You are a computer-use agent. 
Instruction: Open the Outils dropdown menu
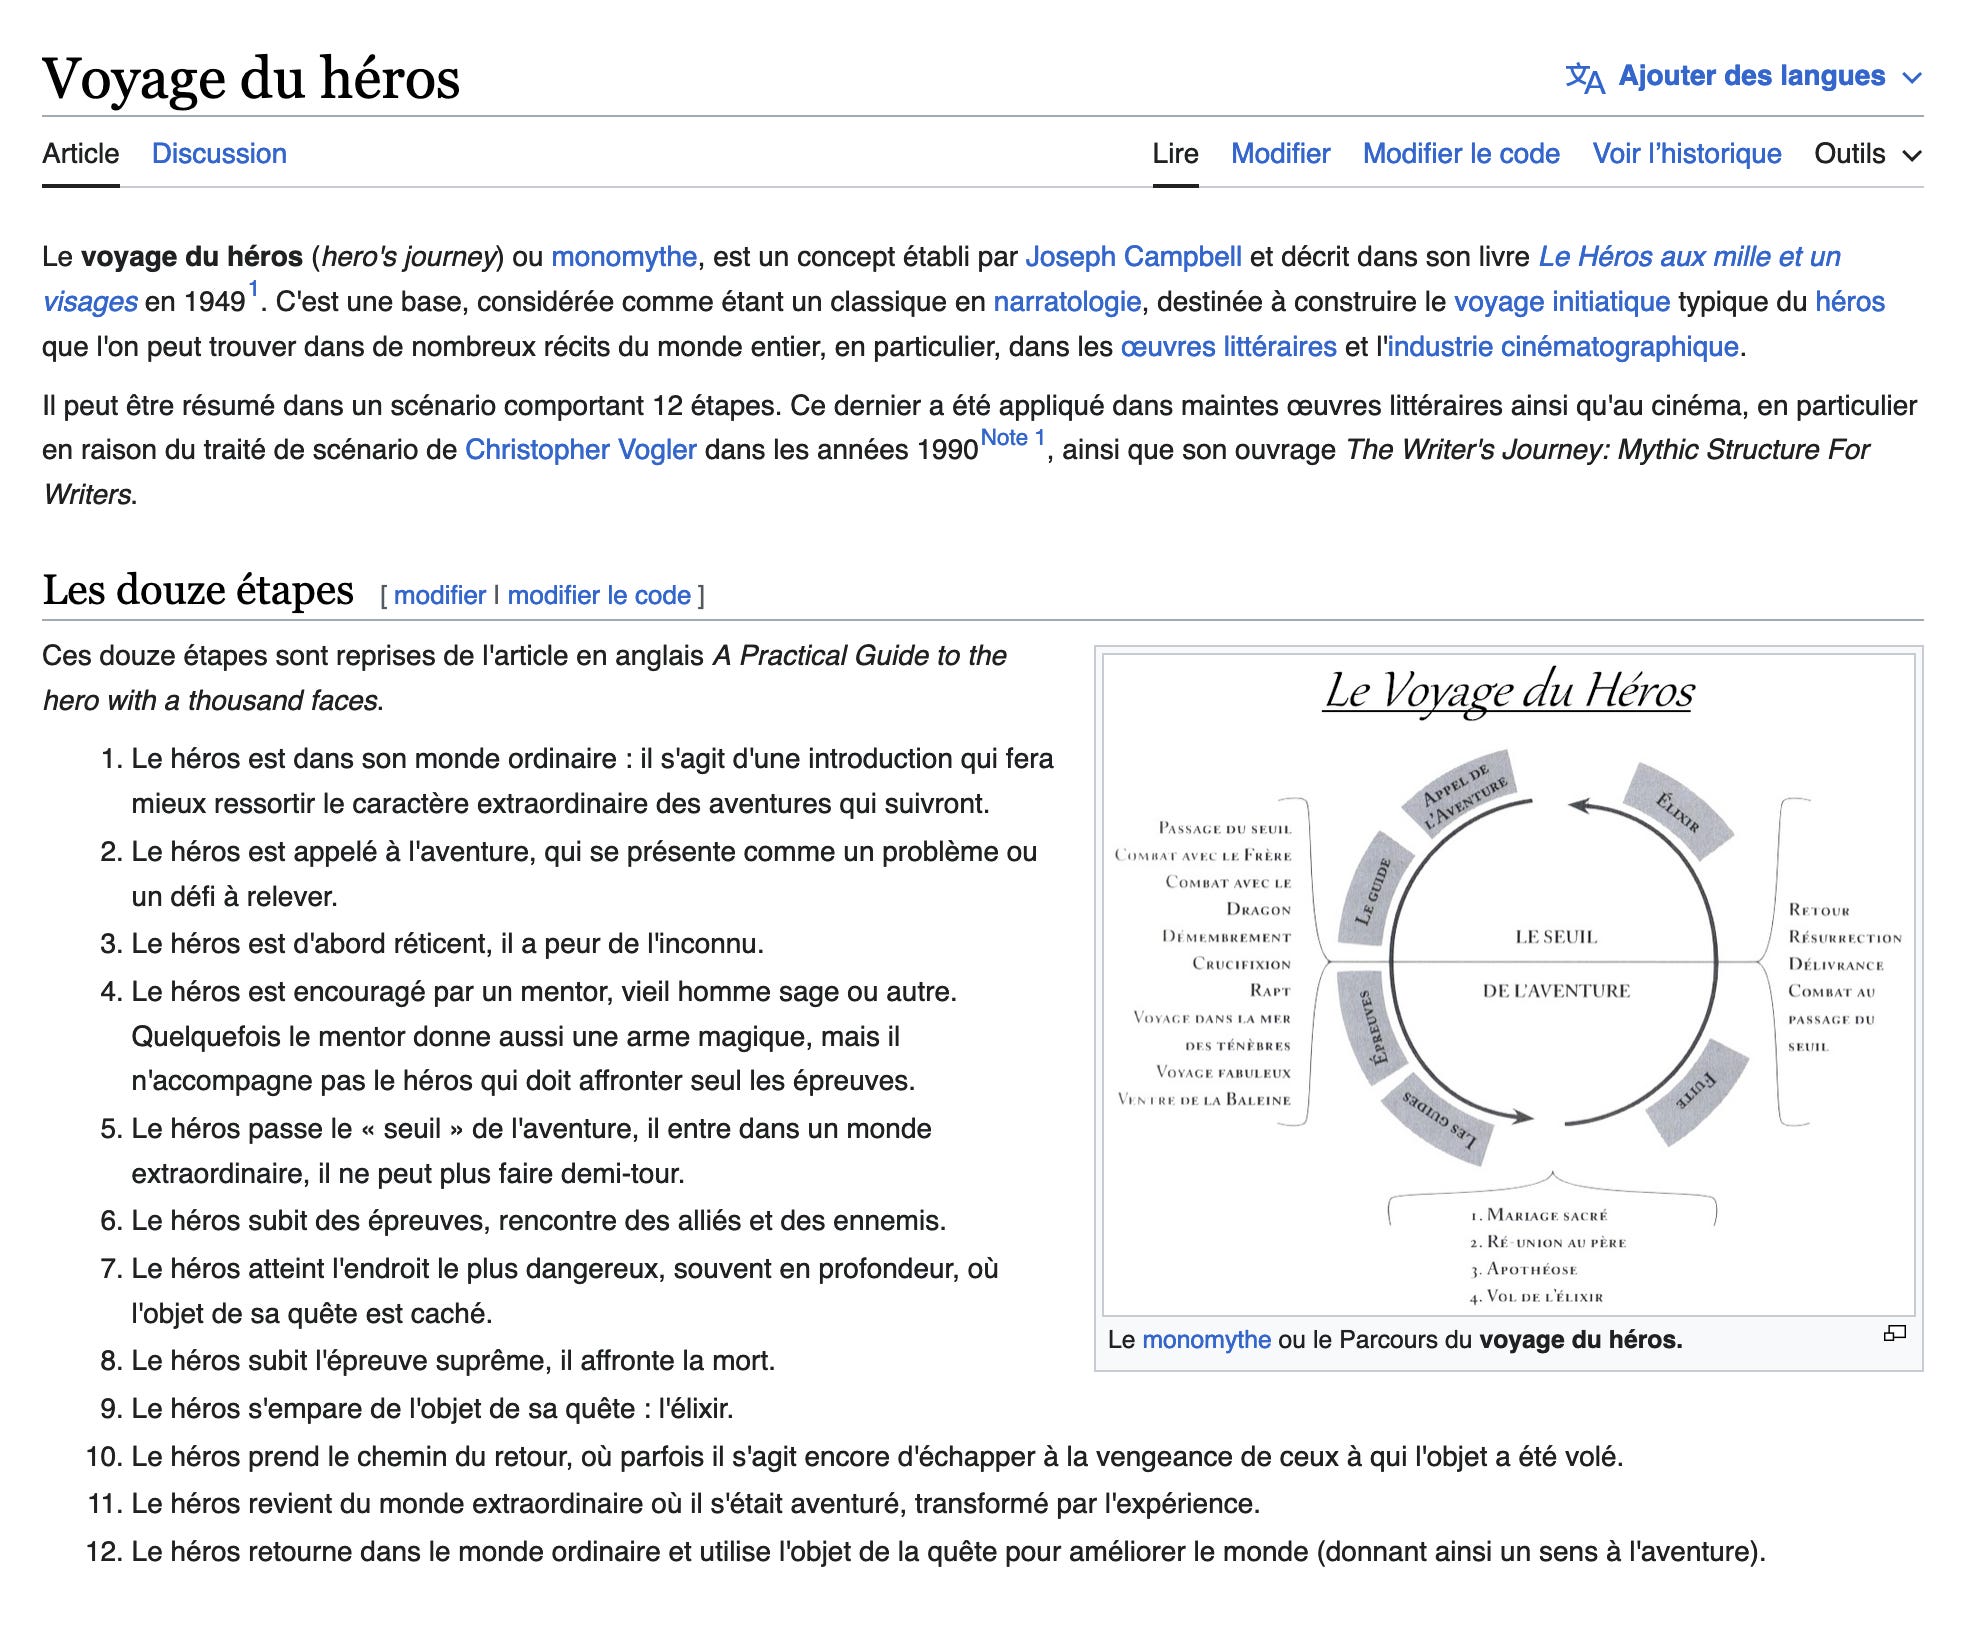click(1868, 154)
